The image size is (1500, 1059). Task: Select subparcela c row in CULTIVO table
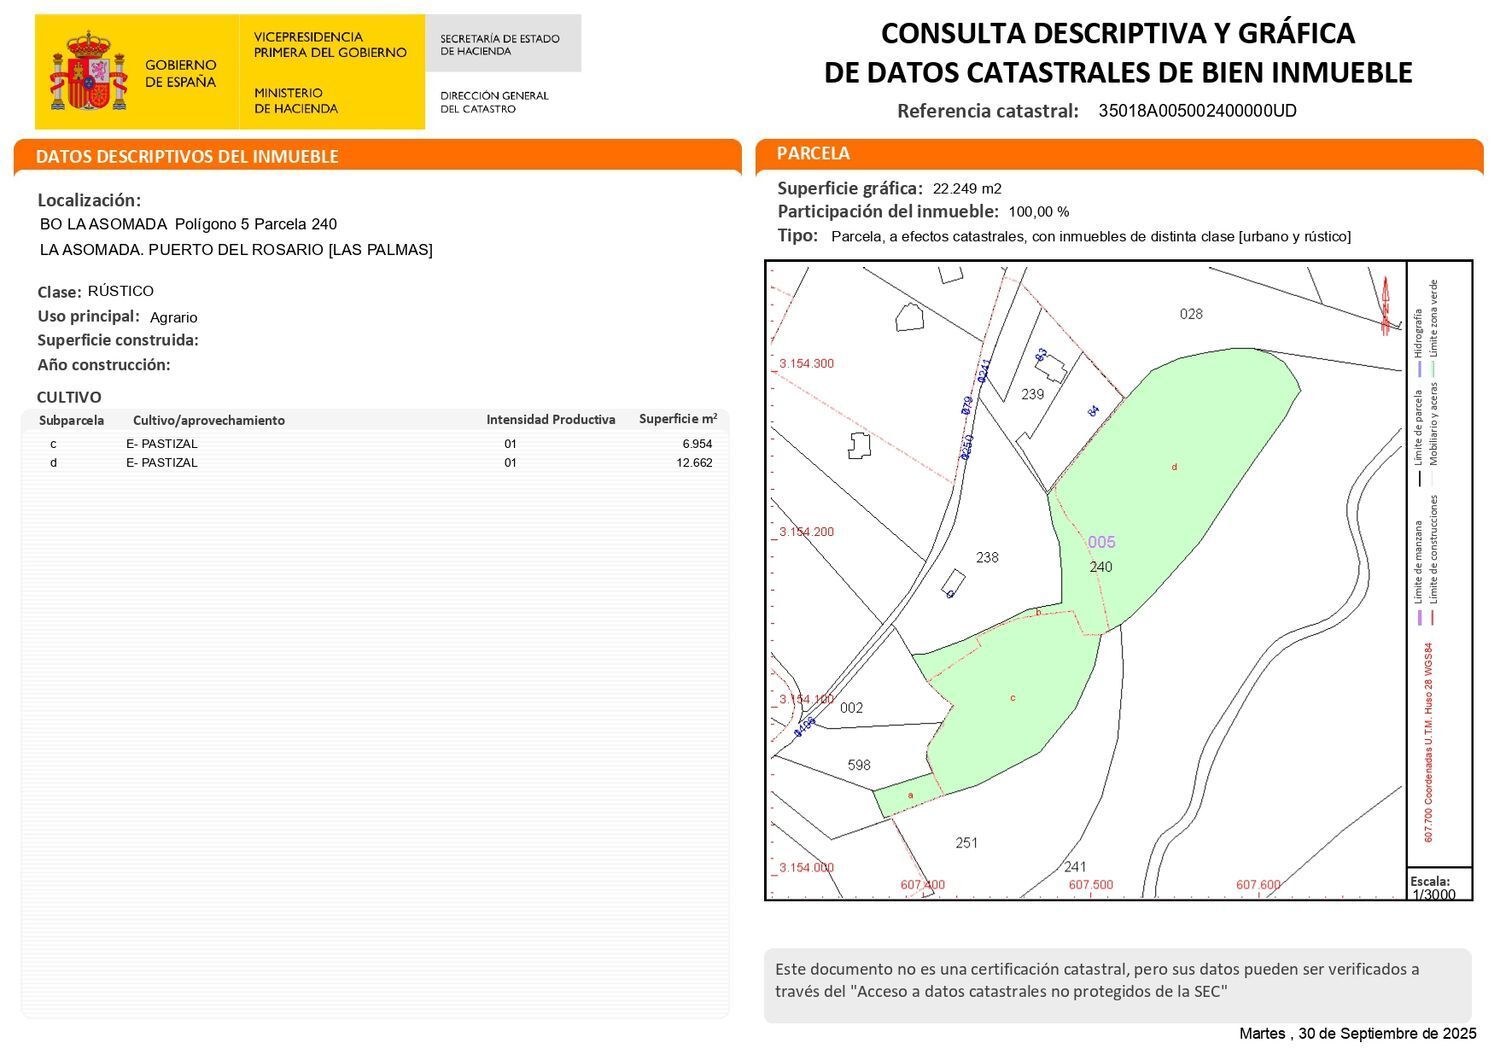(375, 444)
